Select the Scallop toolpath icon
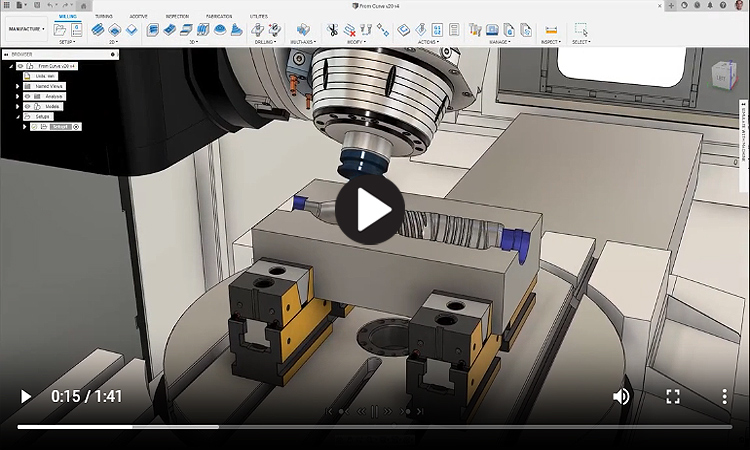 click(x=220, y=30)
